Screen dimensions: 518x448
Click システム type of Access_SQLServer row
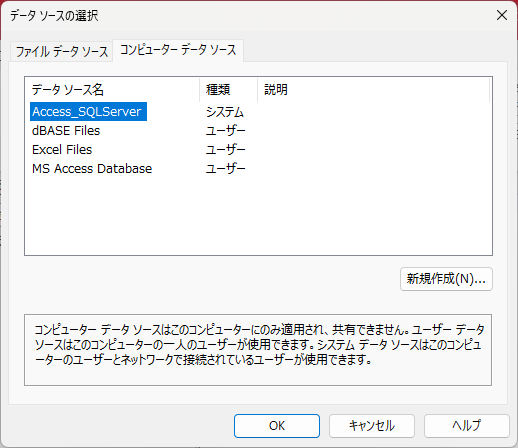[x=225, y=112]
